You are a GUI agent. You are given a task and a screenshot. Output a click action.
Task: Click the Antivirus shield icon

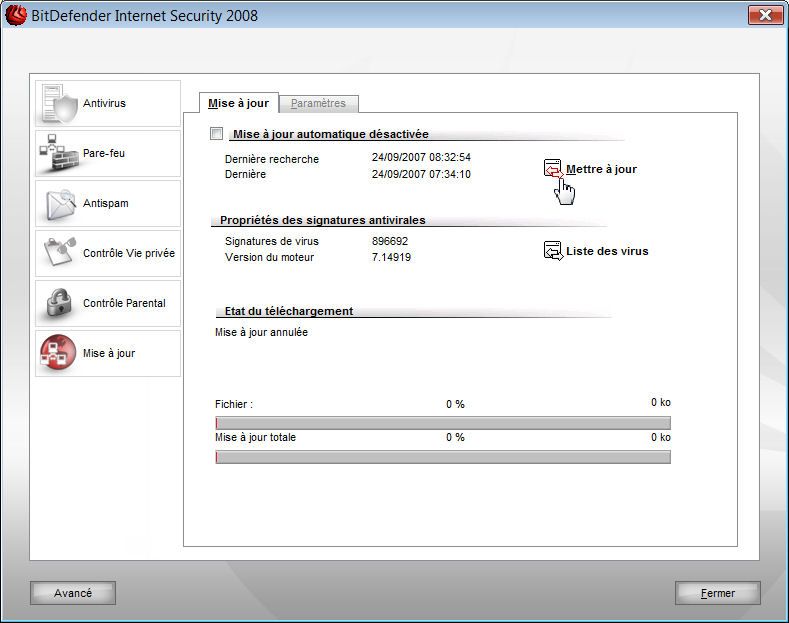[x=57, y=104]
